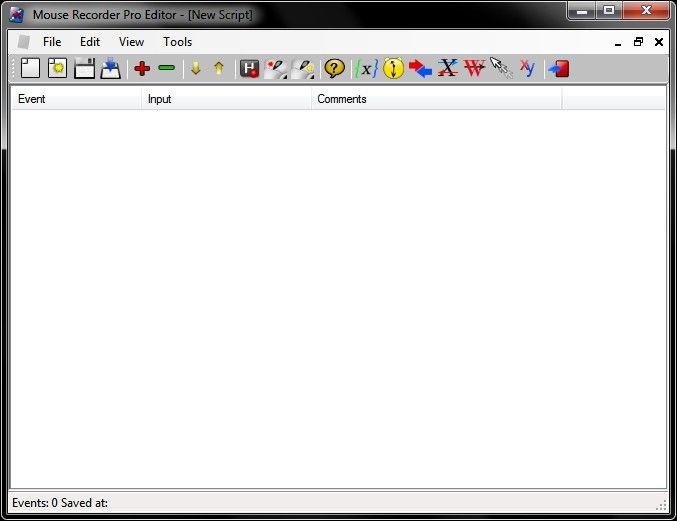Viewport: 677px width, 521px height.
Task: Click the curly braces variable {x} icon
Action: pos(366,68)
